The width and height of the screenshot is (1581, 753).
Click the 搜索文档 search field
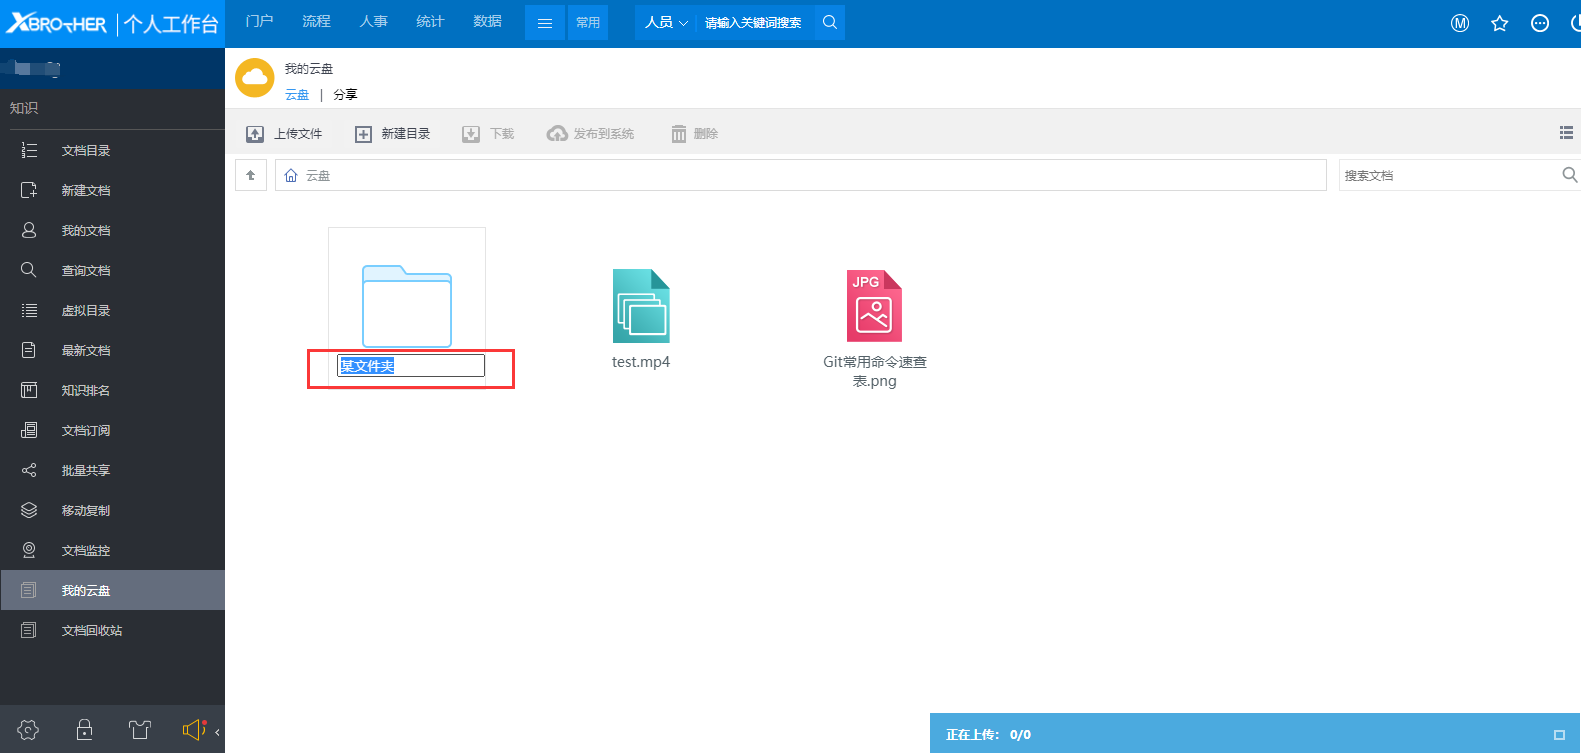pyautogui.click(x=1448, y=175)
